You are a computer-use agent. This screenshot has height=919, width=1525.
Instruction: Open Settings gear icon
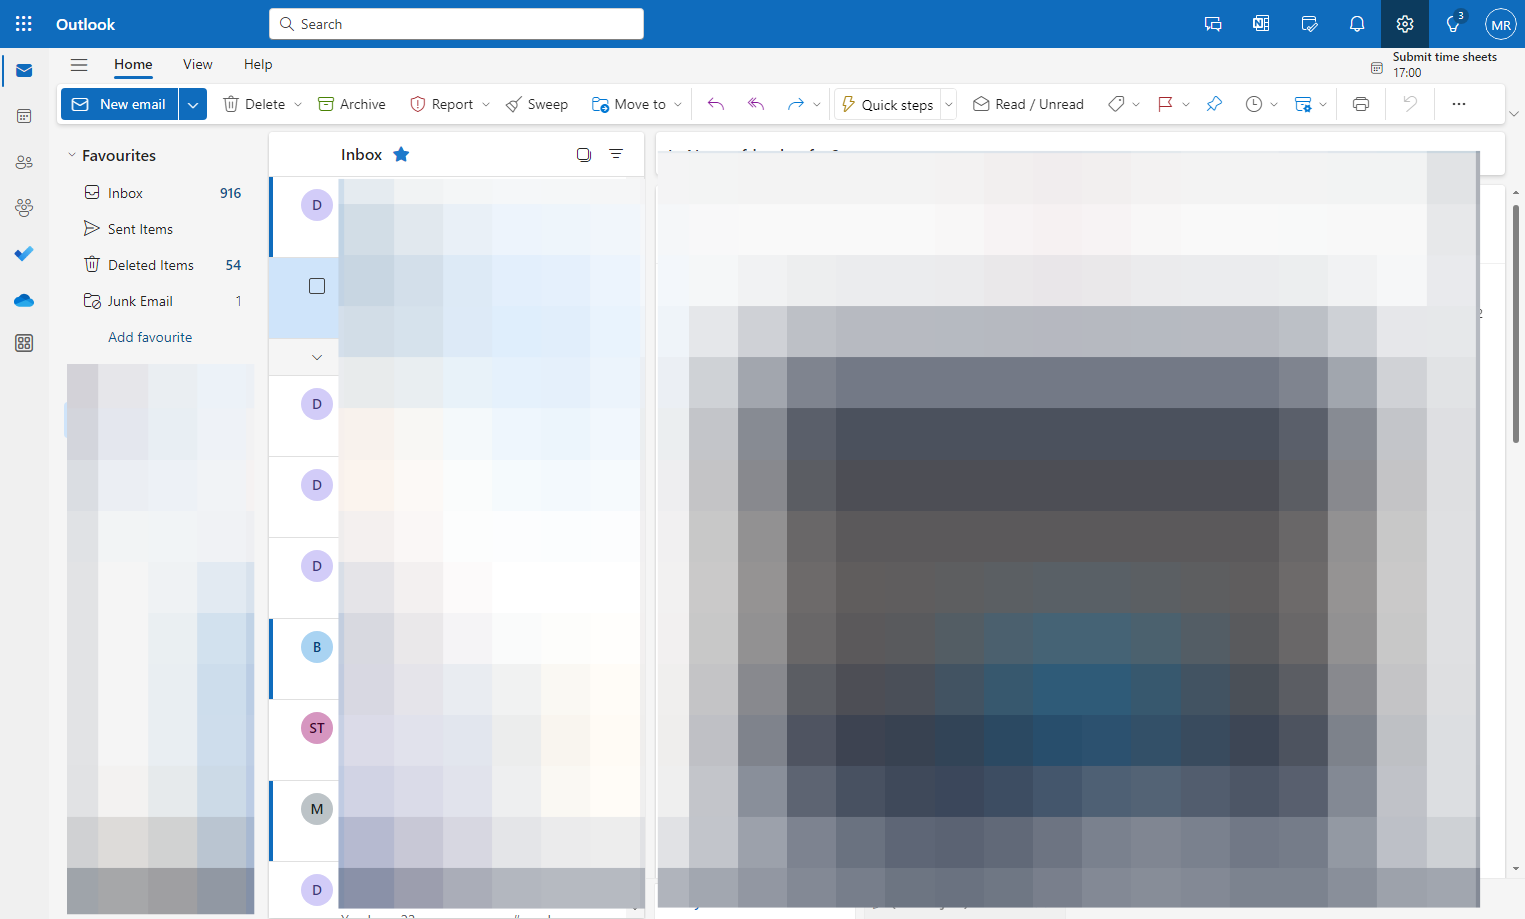coord(1405,24)
